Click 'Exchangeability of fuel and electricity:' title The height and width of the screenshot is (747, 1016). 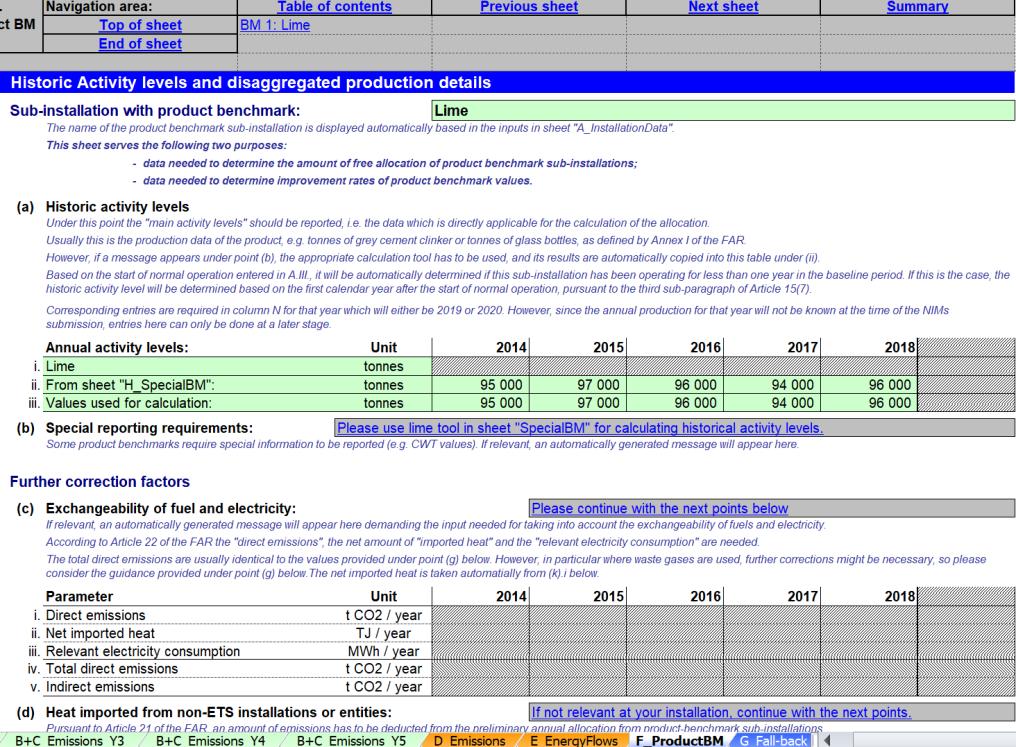[x=170, y=509]
